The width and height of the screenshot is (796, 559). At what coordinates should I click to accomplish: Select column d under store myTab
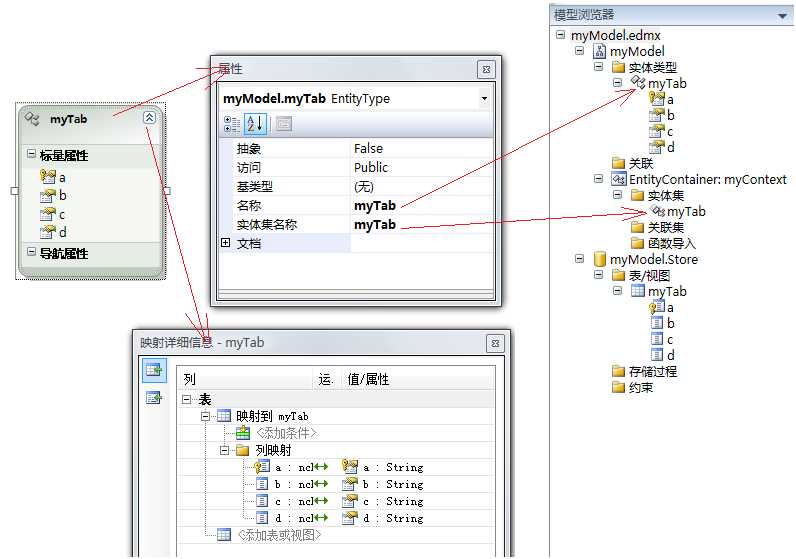click(662, 355)
